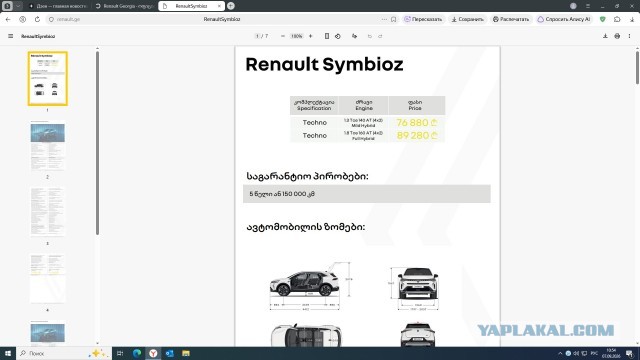
Task: Open the volume control in tray
Action: pyautogui.click(x=576, y=353)
